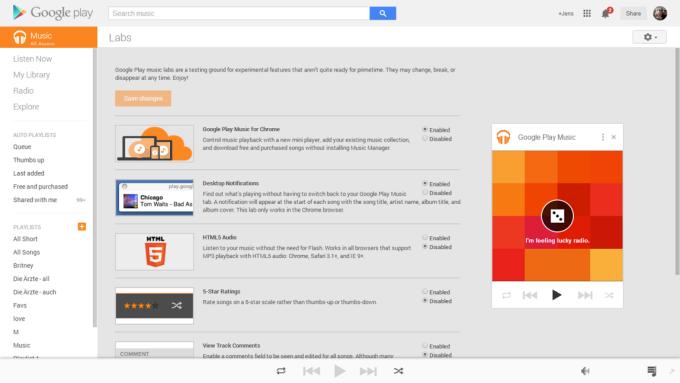Click the Share button
This screenshot has width=680, height=383.
coord(633,13)
